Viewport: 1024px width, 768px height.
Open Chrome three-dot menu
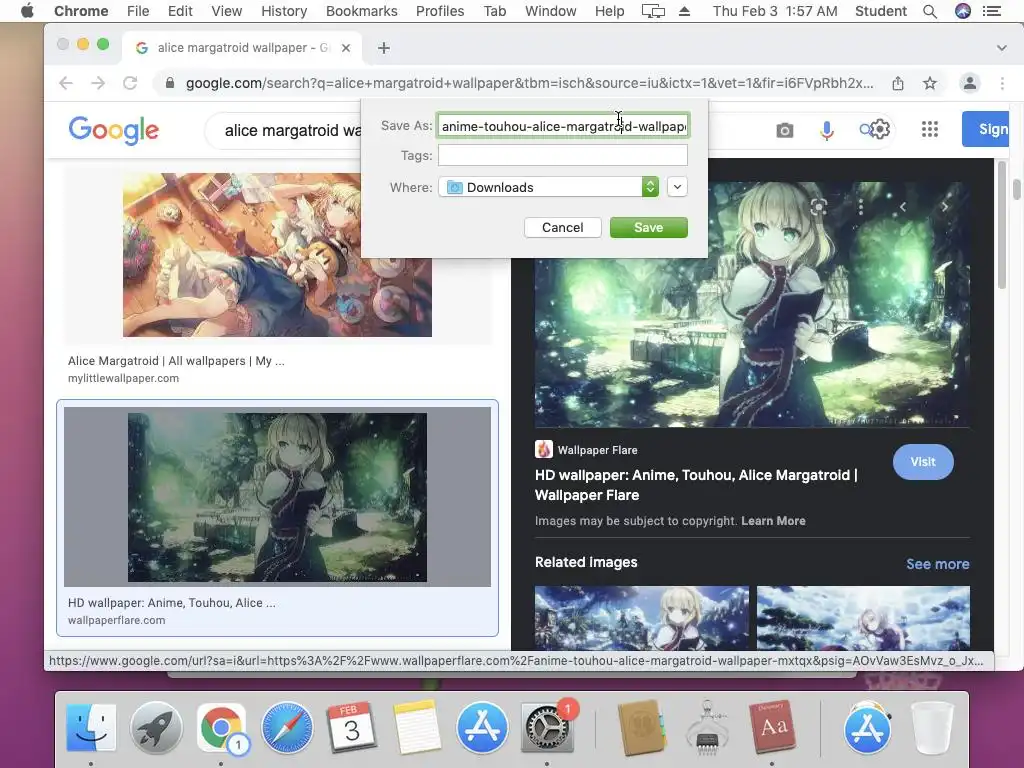(x=1002, y=83)
